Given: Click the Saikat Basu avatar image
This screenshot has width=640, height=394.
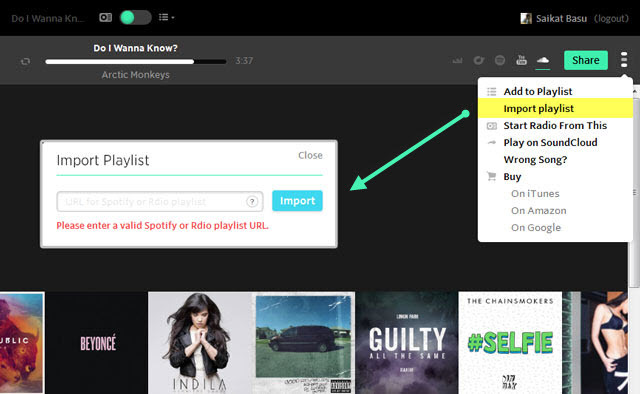Looking at the screenshot, I should click(x=526, y=18).
